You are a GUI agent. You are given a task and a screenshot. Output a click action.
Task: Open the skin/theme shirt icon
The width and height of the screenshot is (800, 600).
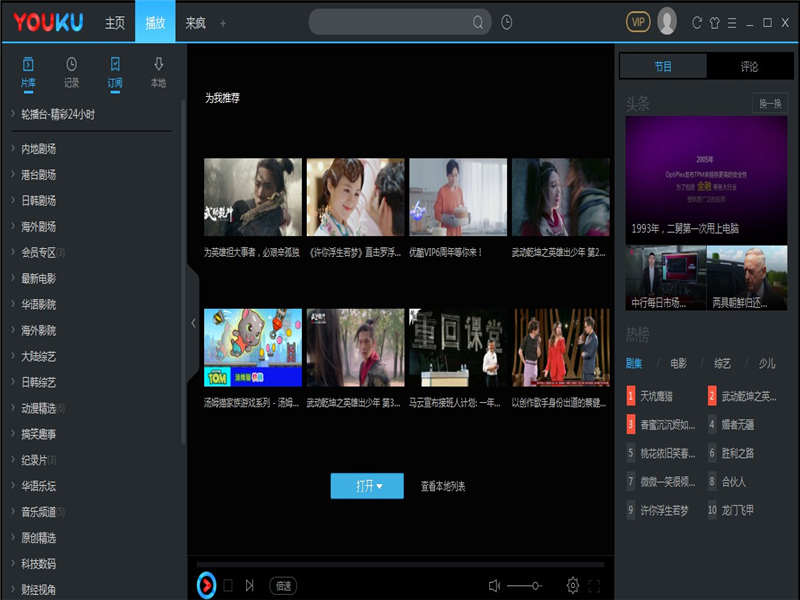click(715, 21)
